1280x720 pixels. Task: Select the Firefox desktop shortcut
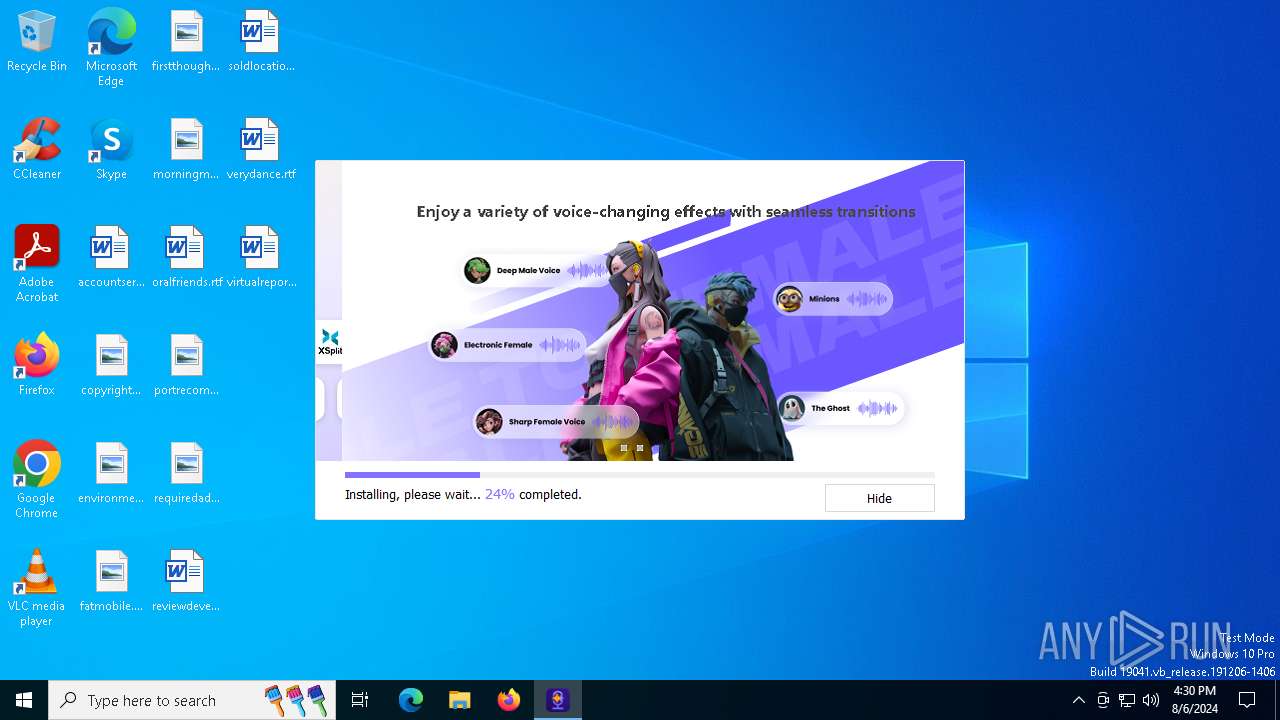click(x=37, y=365)
